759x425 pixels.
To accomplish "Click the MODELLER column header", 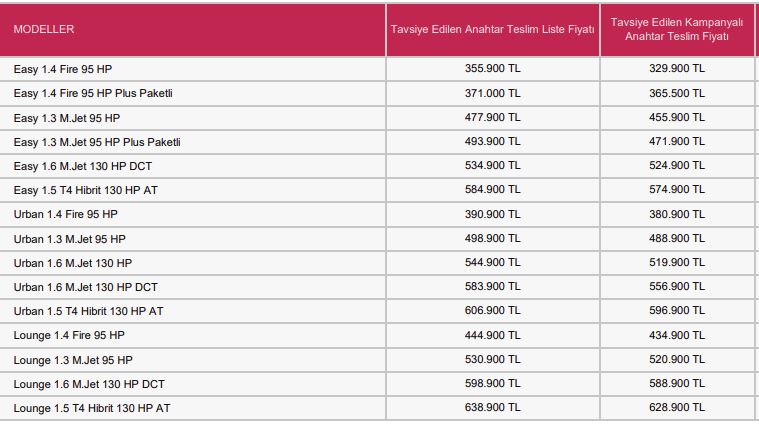I will [x=44, y=30].
